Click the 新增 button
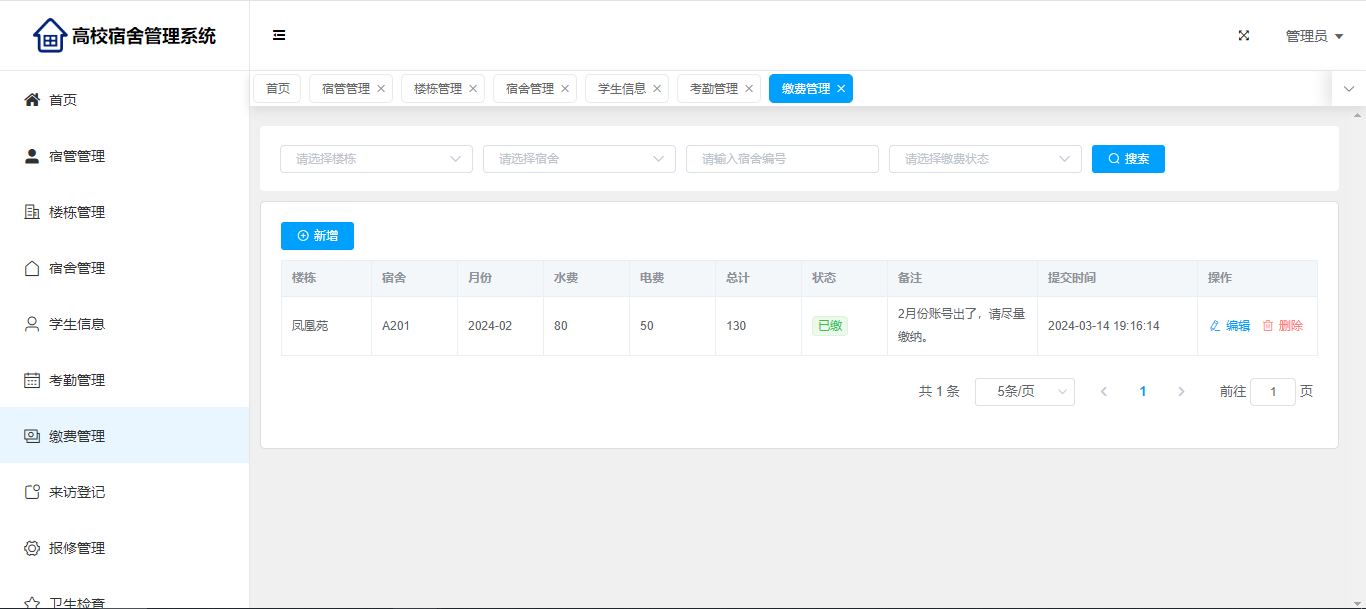This screenshot has width=1366, height=609. [x=317, y=236]
